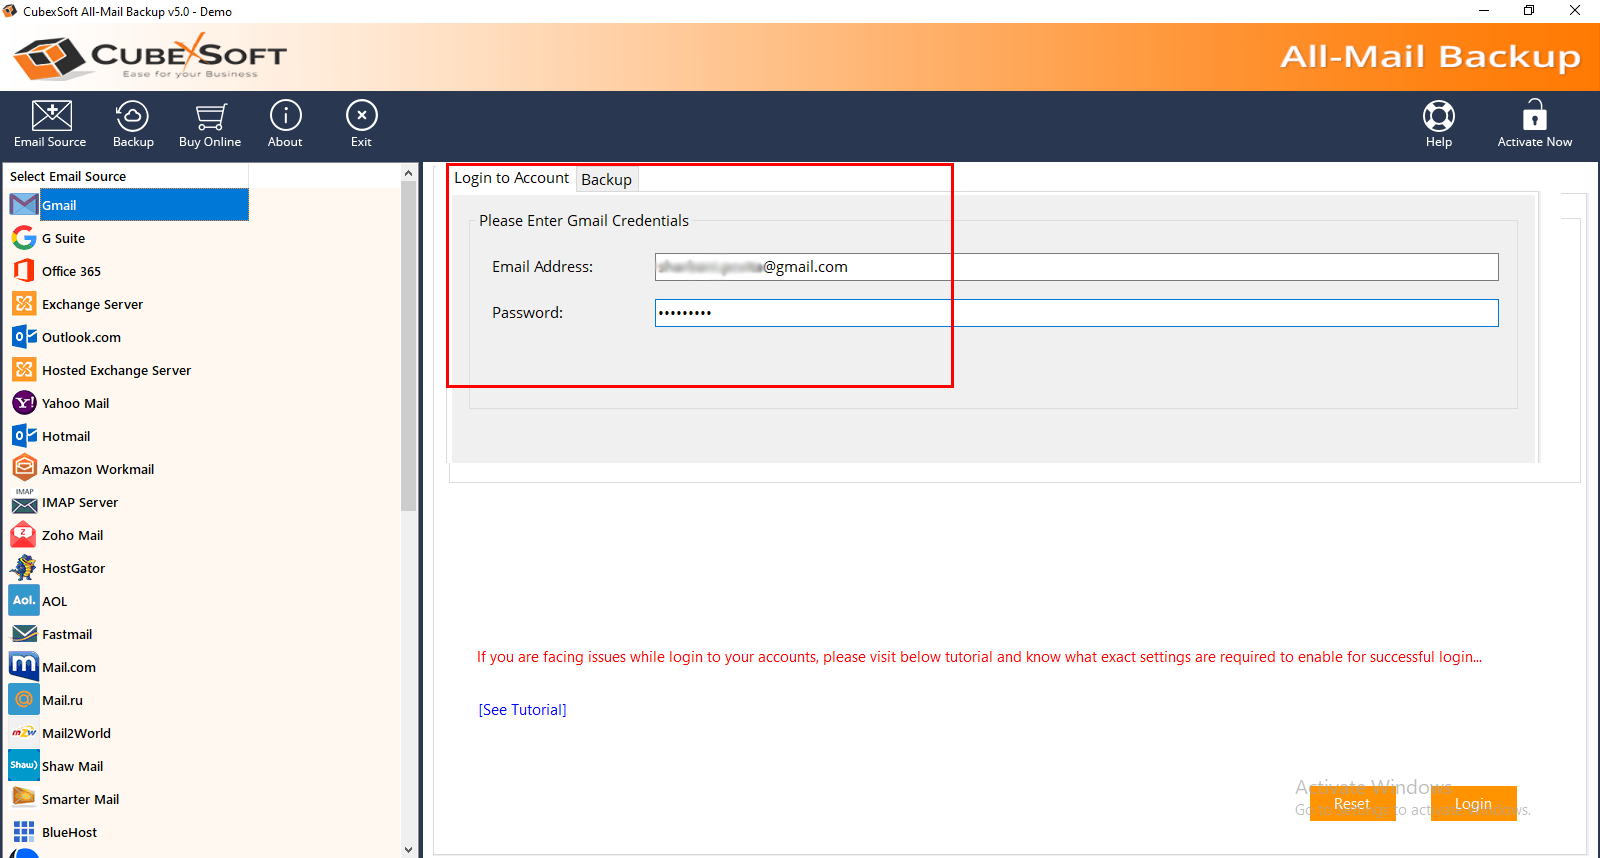Select the 'IMAP Server' list entry
The height and width of the screenshot is (858, 1600).
click(x=80, y=502)
